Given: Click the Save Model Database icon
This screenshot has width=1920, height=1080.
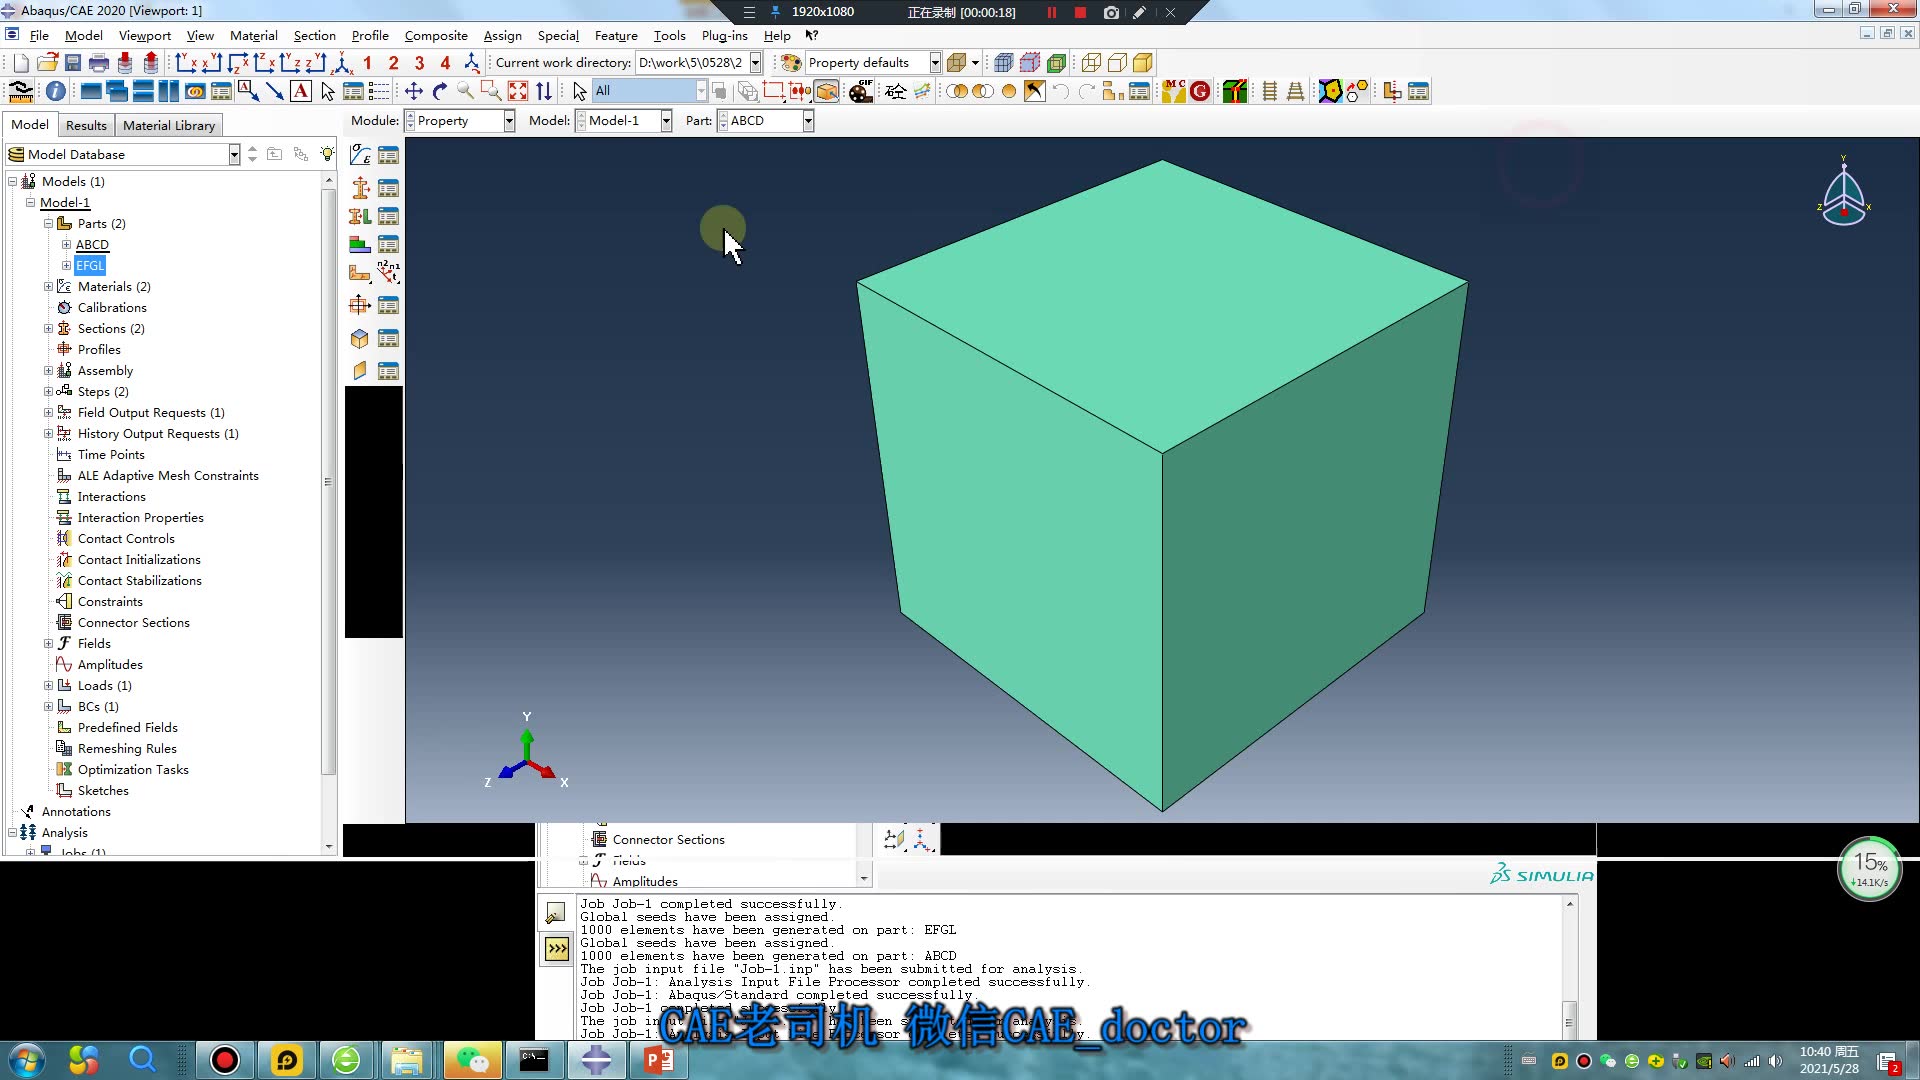Looking at the screenshot, I should click(x=73, y=63).
